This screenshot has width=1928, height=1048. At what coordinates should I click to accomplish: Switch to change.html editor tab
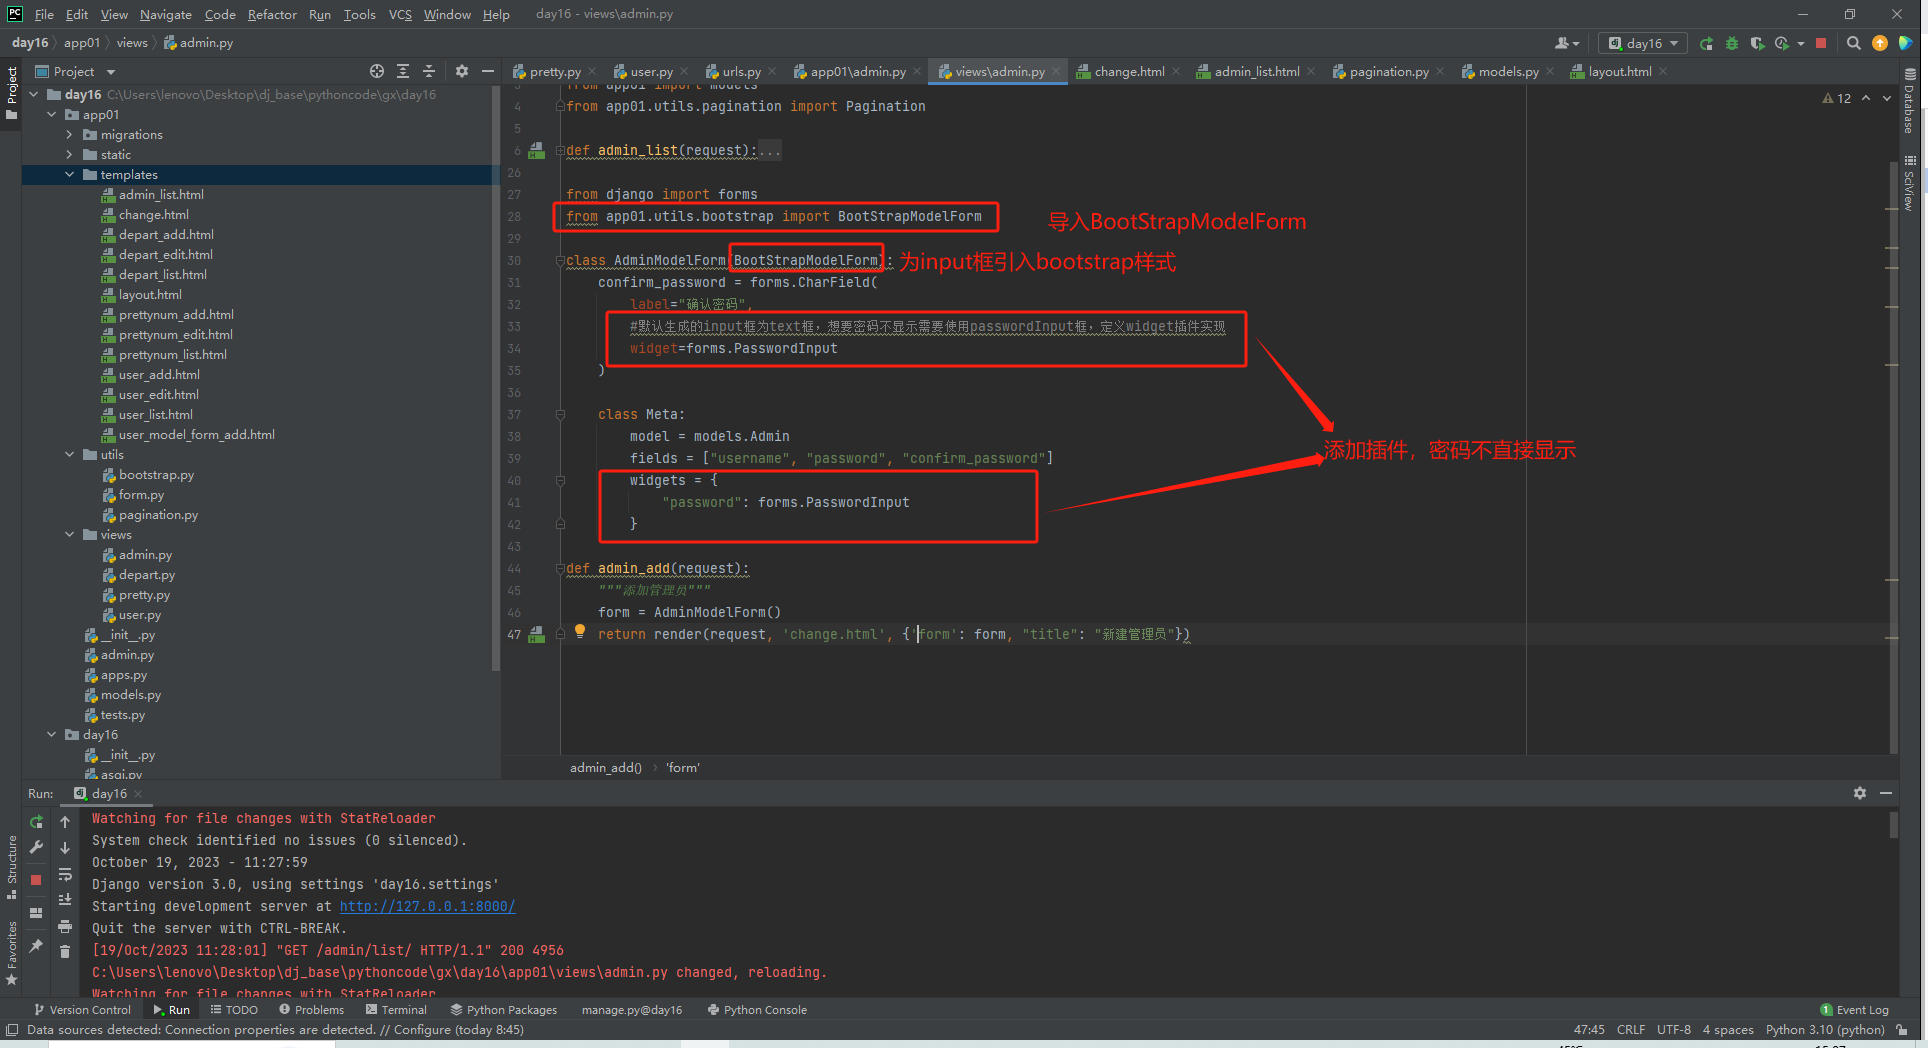[x=1129, y=71]
